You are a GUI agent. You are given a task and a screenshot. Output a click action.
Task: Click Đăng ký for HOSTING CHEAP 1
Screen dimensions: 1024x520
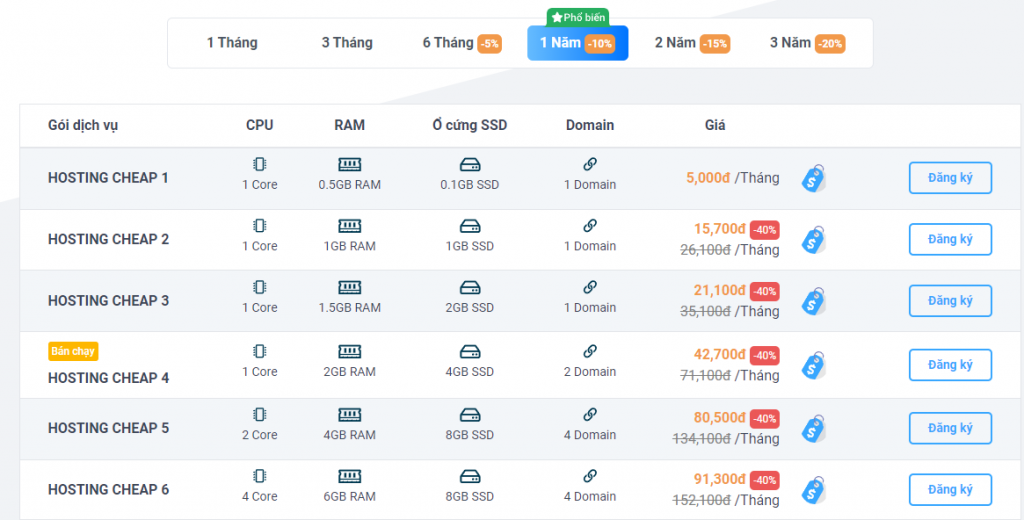click(950, 178)
